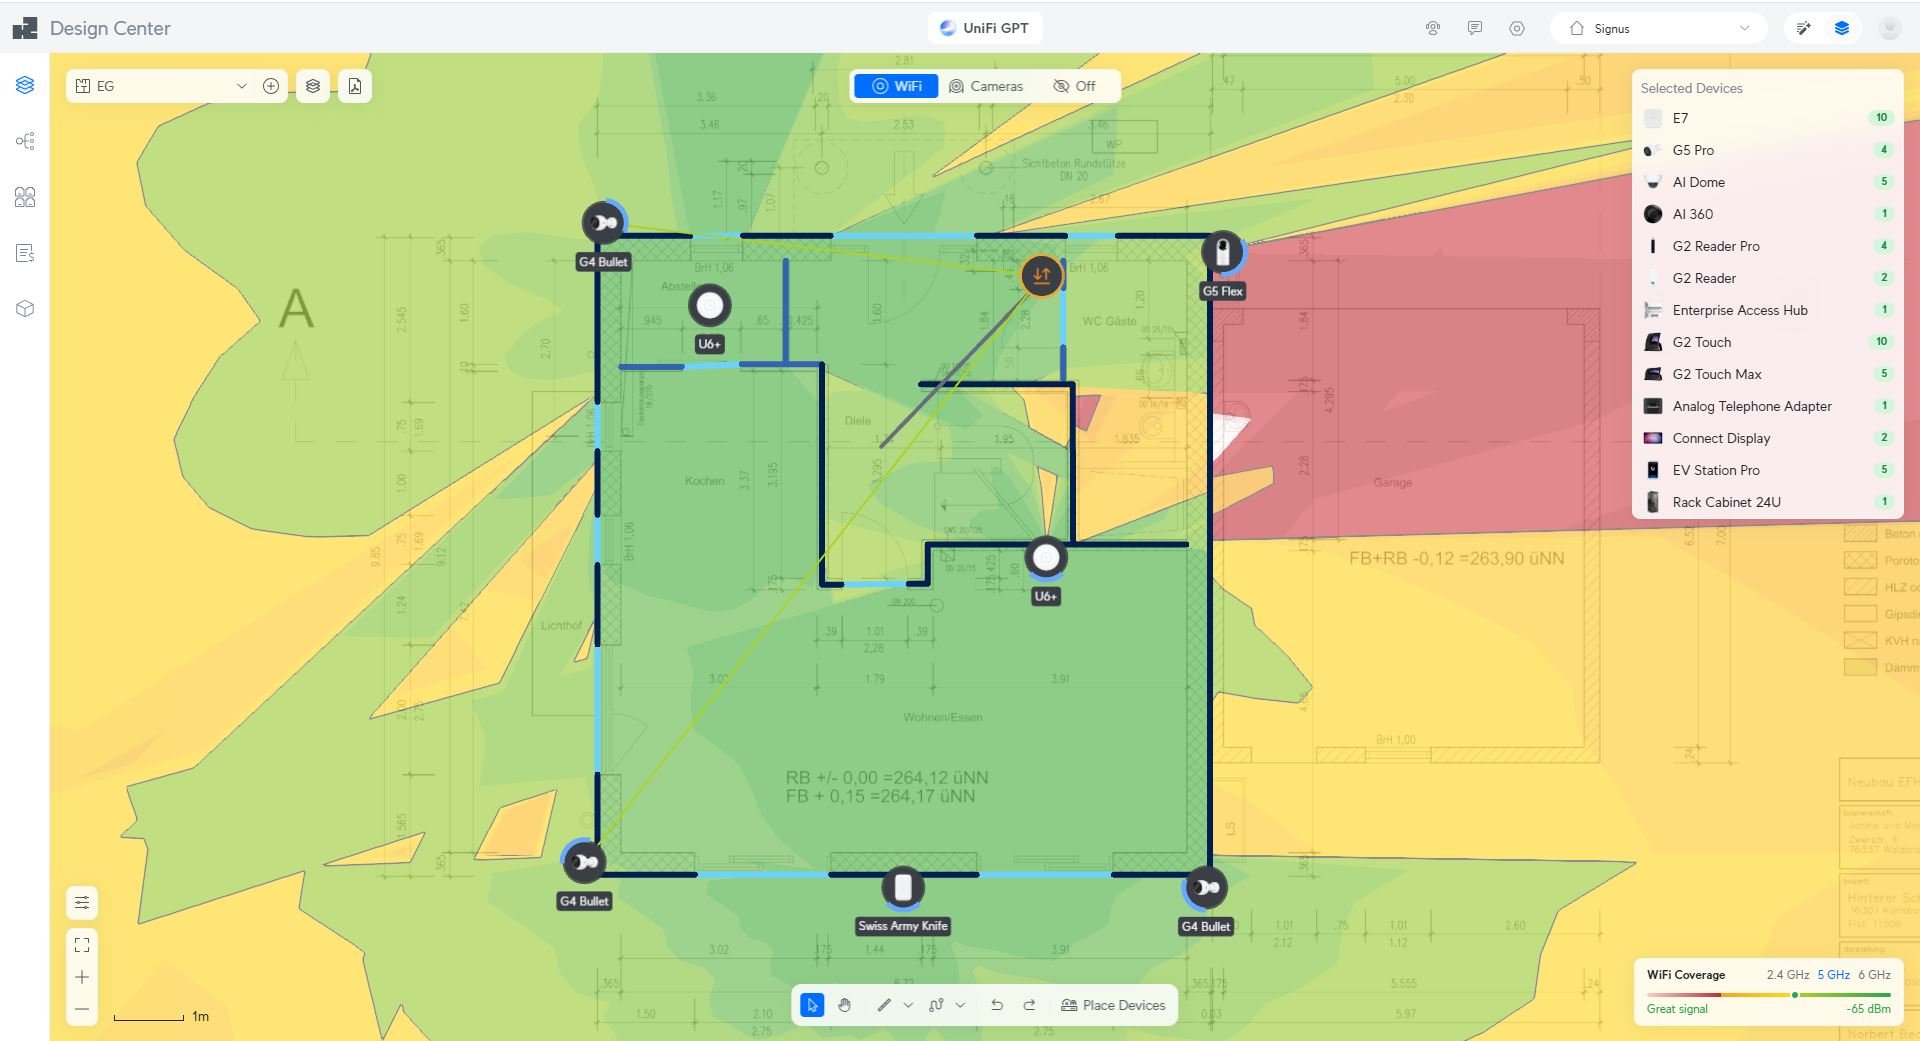The image size is (1920, 1041).
Task: Export floor plan as PDF
Action: point(355,86)
